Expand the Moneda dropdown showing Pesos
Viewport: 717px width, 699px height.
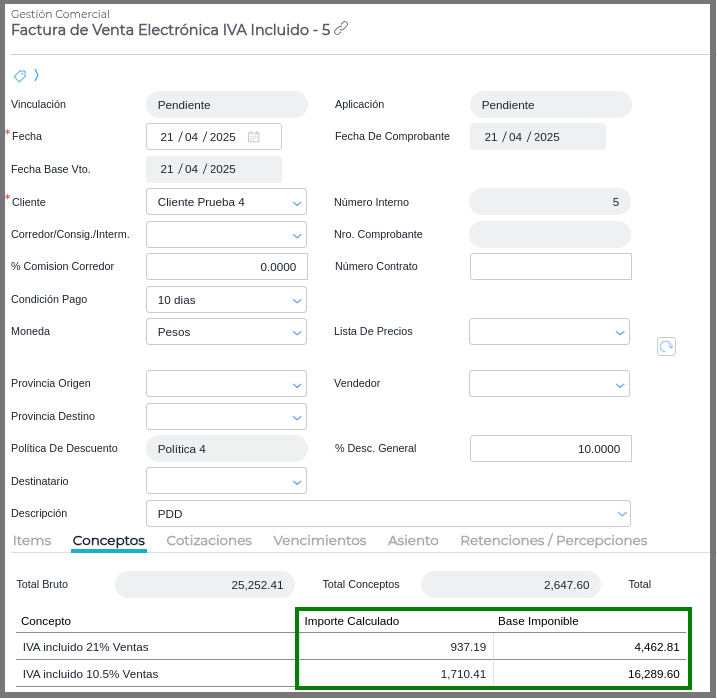[x=297, y=332]
